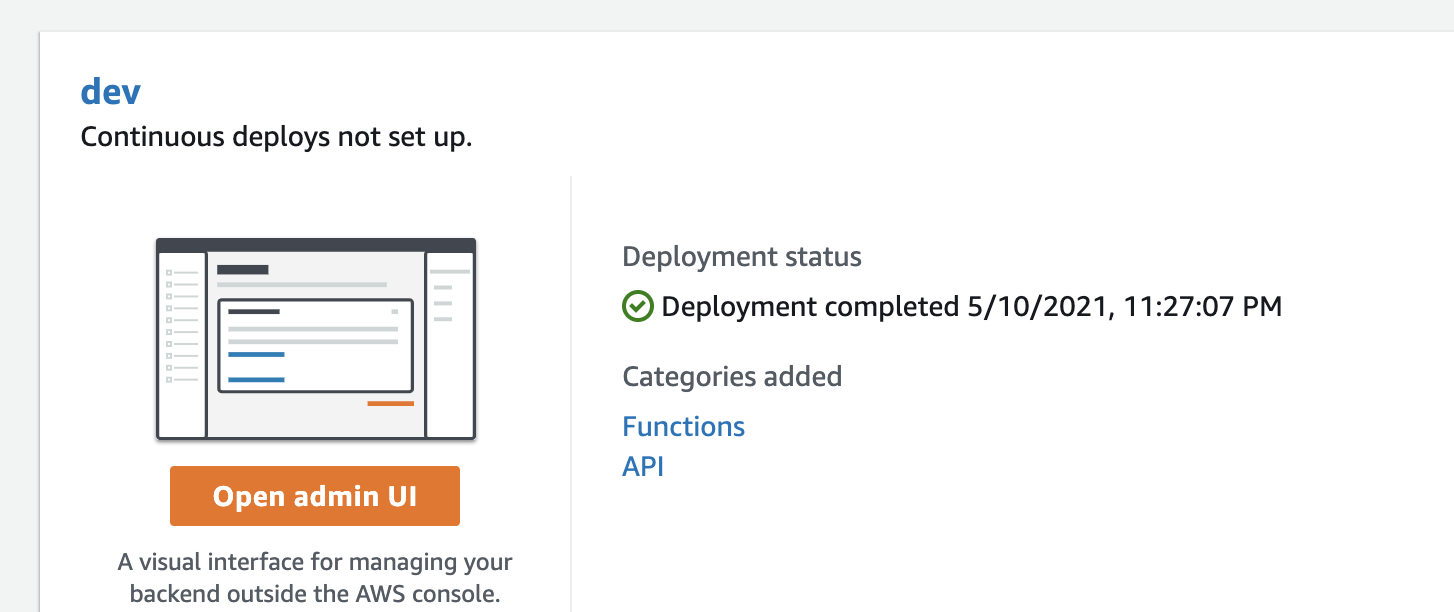Click the dev environment title heading
The image size is (1454, 612).
click(112, 91)
